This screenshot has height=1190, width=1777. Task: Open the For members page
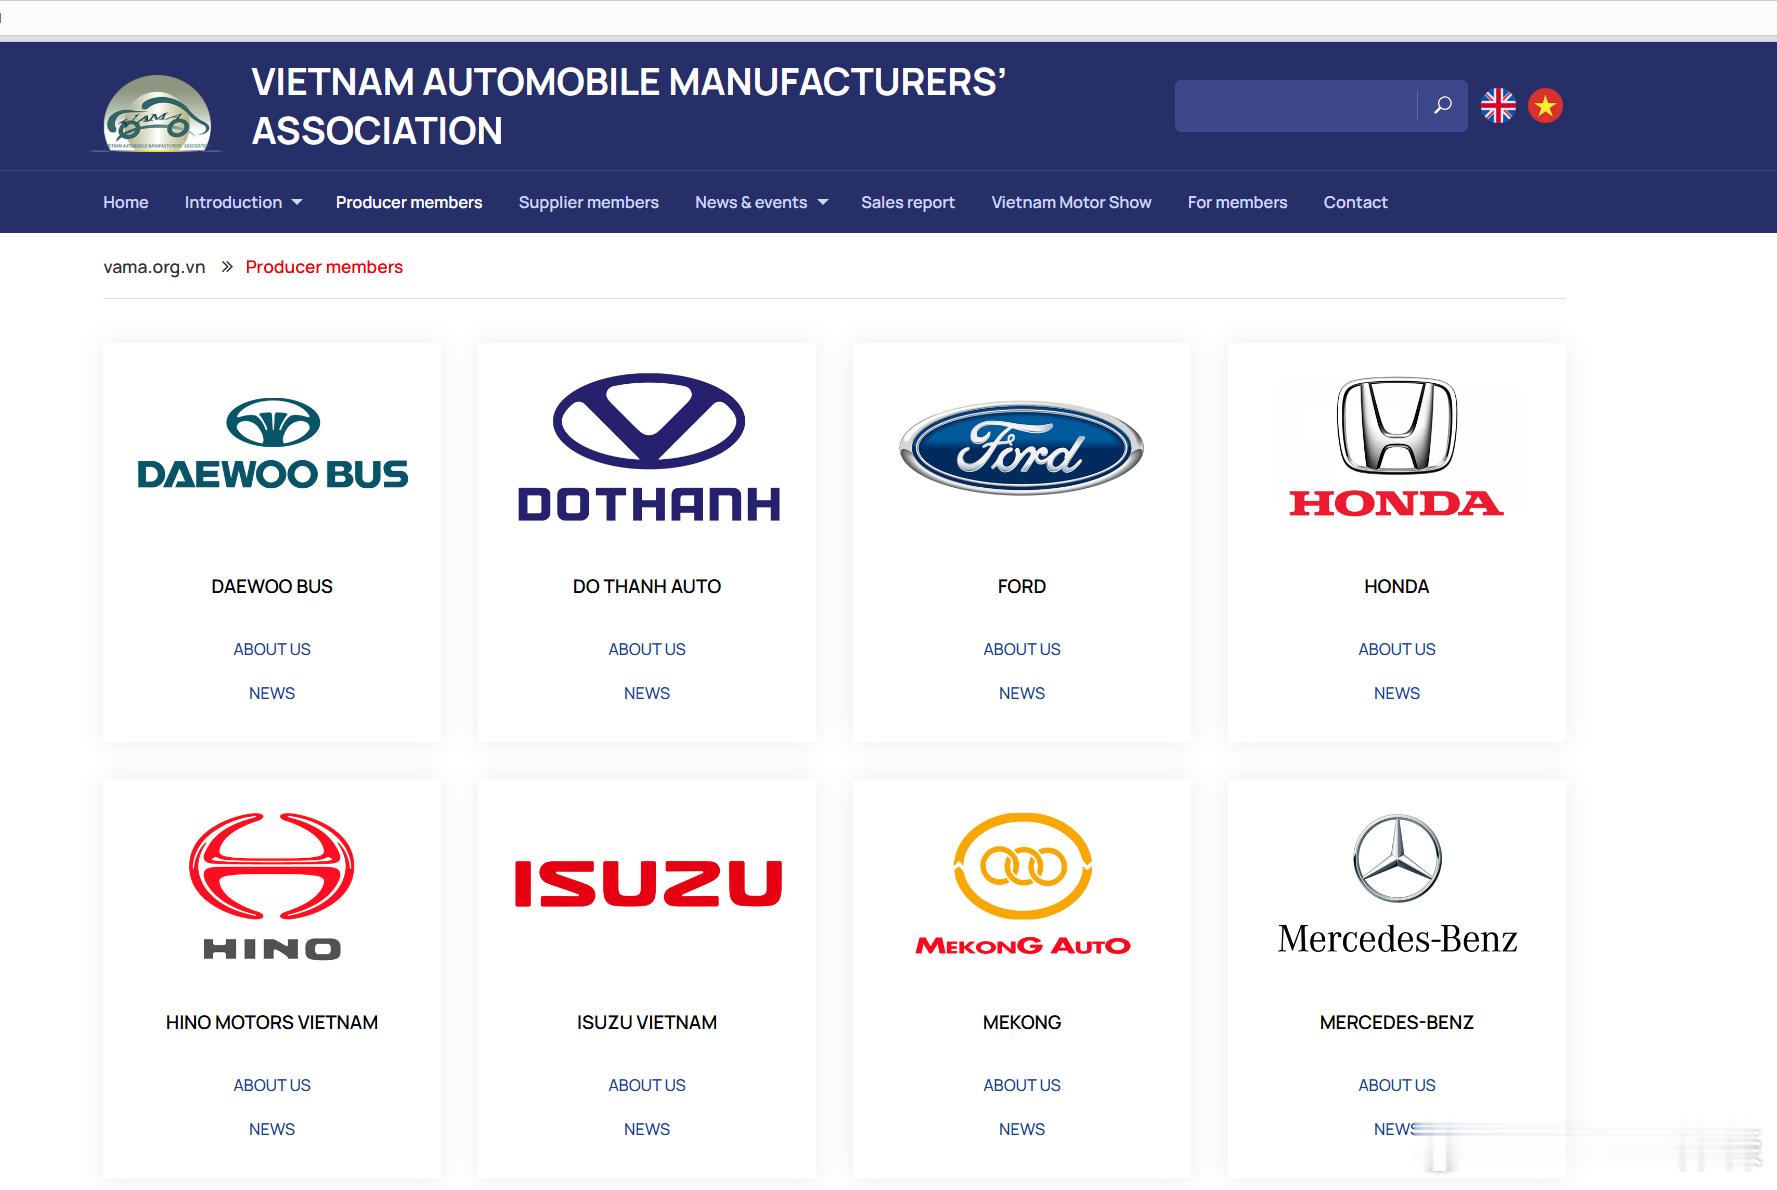1237,202
